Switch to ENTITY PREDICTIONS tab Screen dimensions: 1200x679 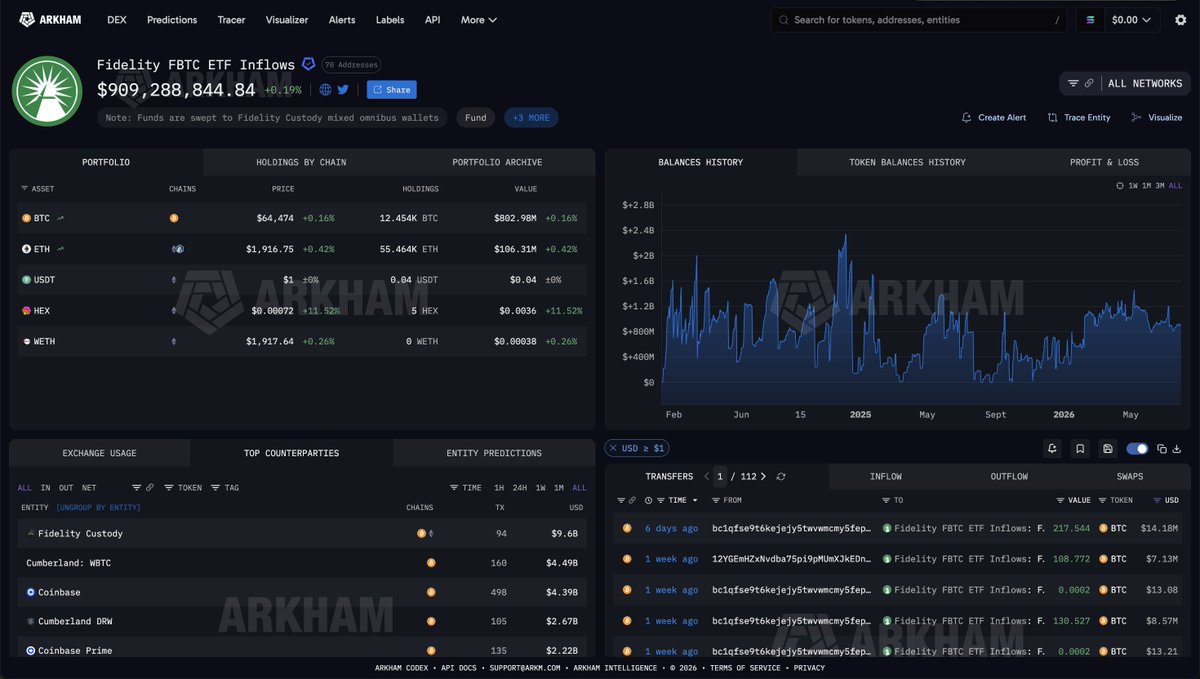click(x=493, y=453)
